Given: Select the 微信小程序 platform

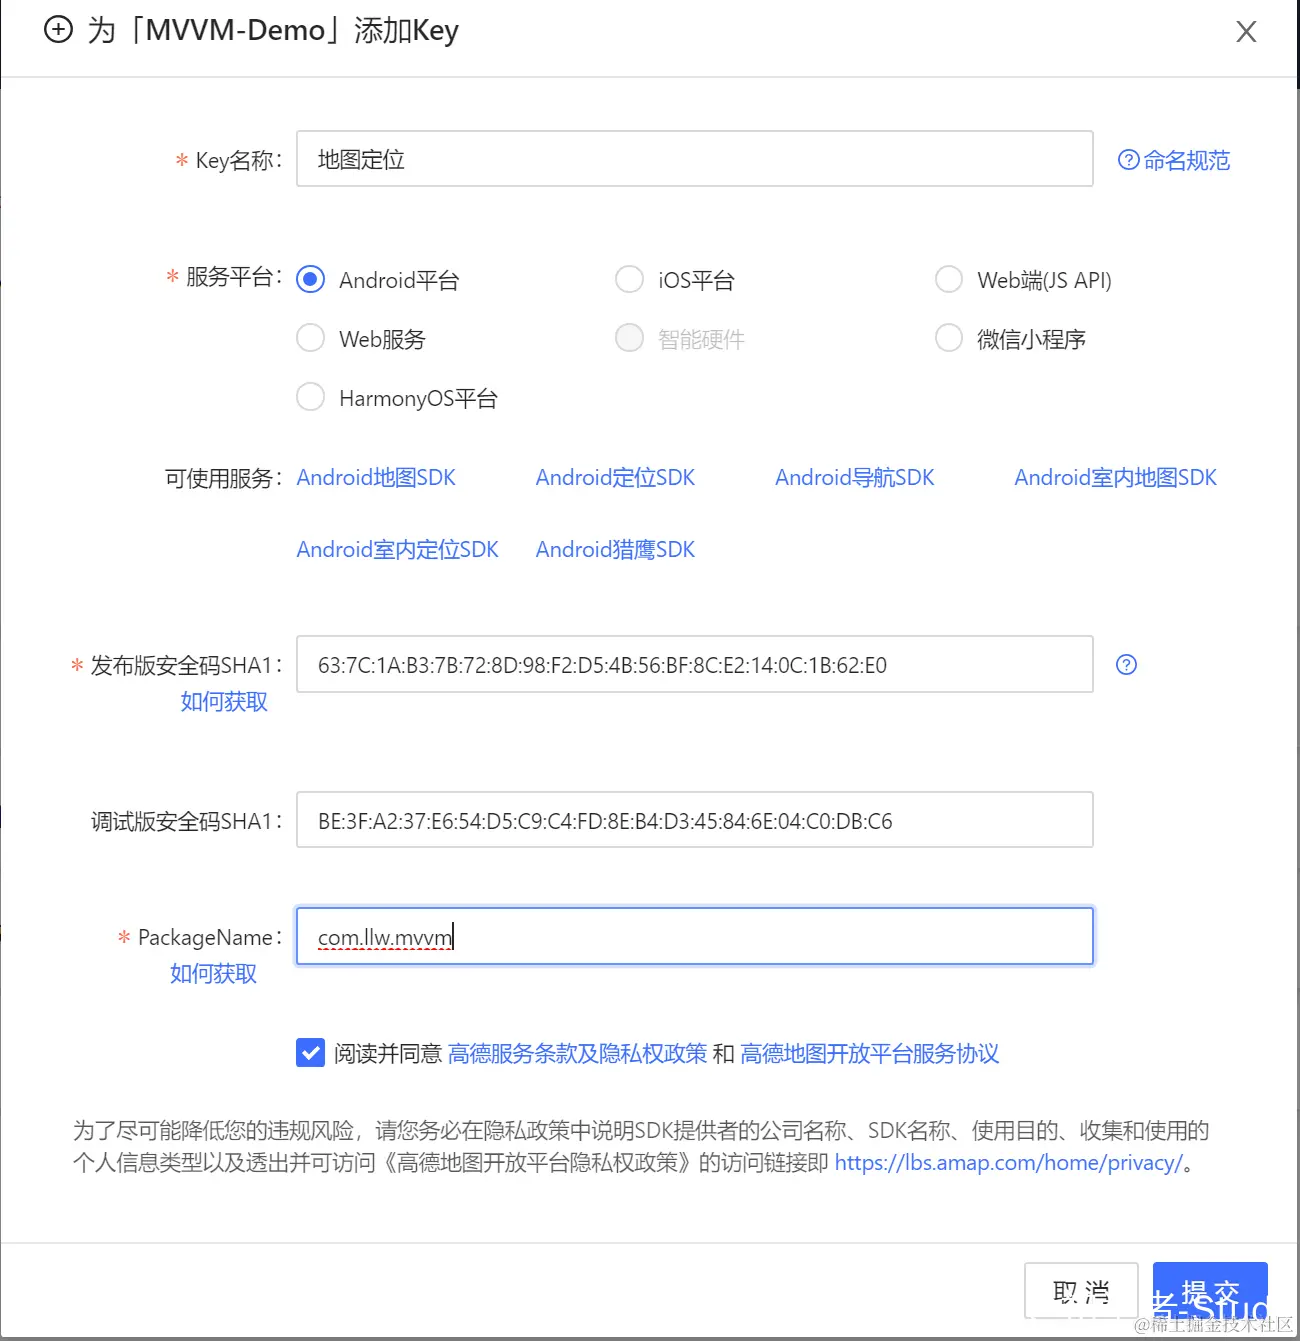Looking at the screenshot, I should pyautogui.click(x=948, y=338).
